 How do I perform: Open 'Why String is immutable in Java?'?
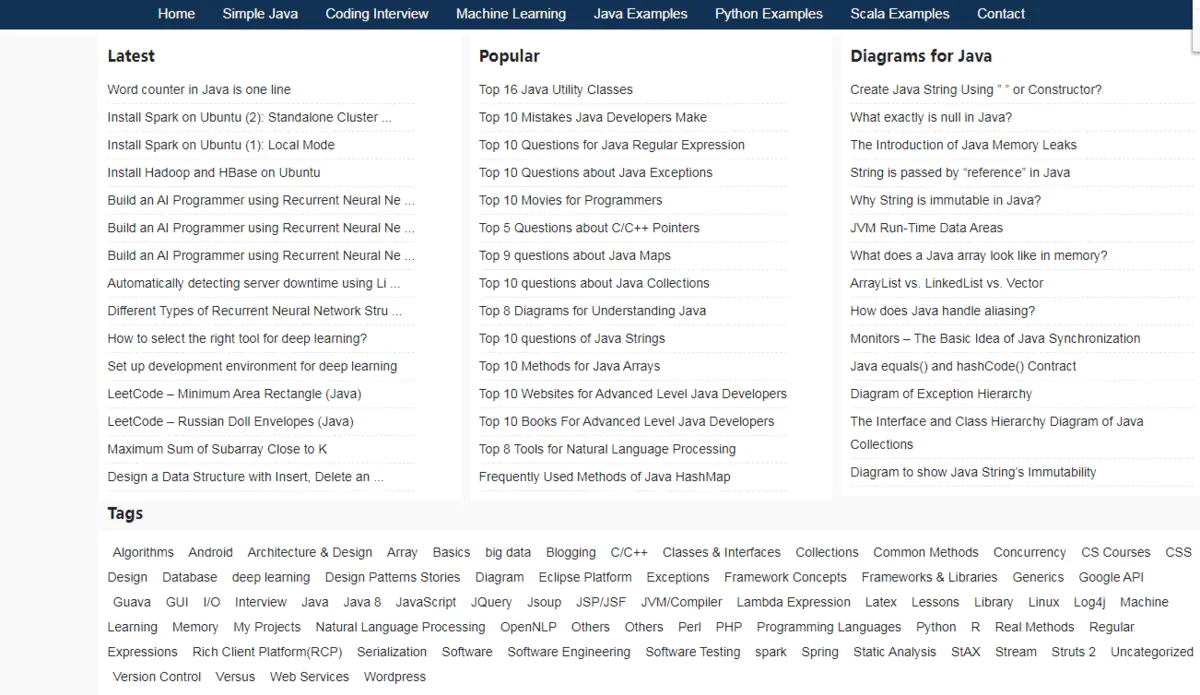945,200
